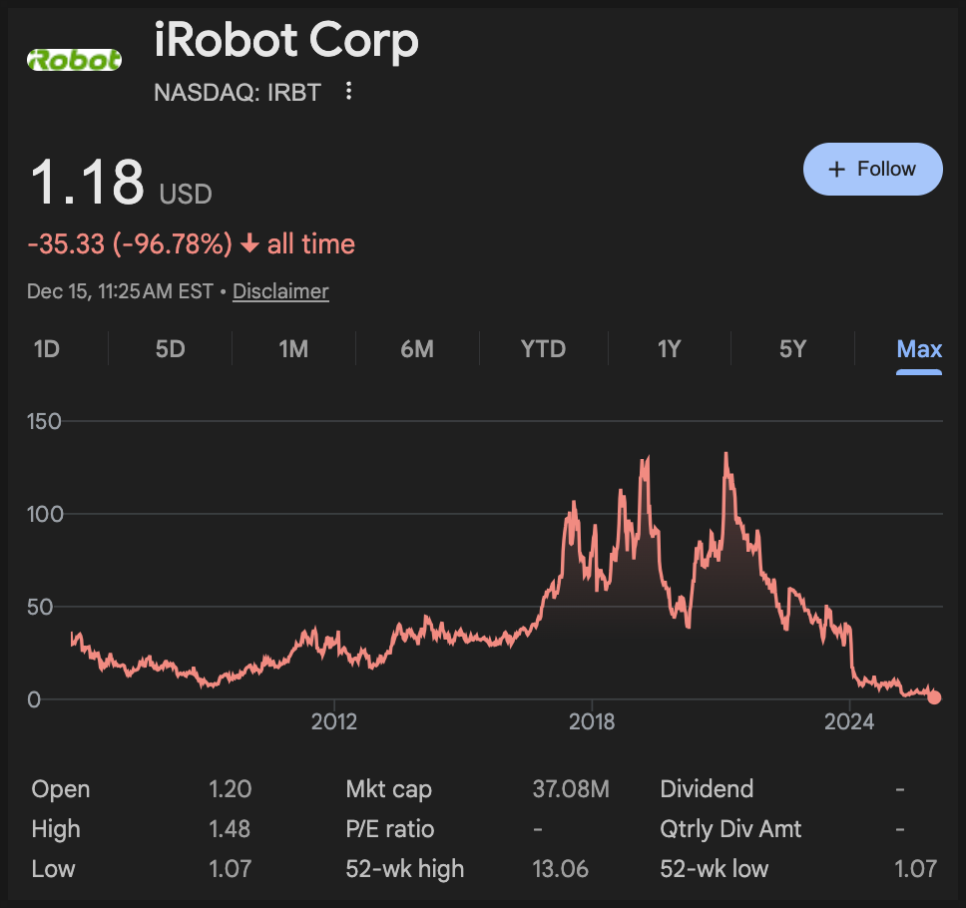Image resolution: width=966 pixels, height=908 pixels.
Task: Open the Disclaimer link
Action: (280, 291)
